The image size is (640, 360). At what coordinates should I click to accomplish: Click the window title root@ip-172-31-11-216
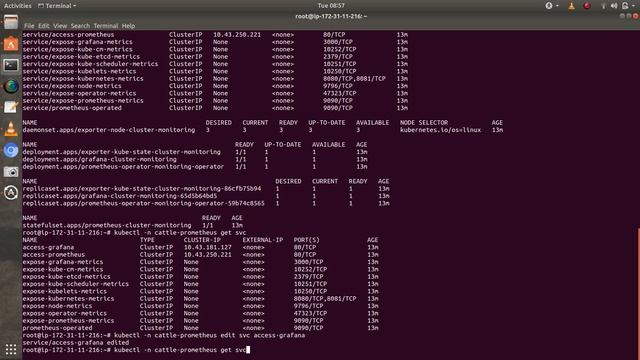click(331, 16)
